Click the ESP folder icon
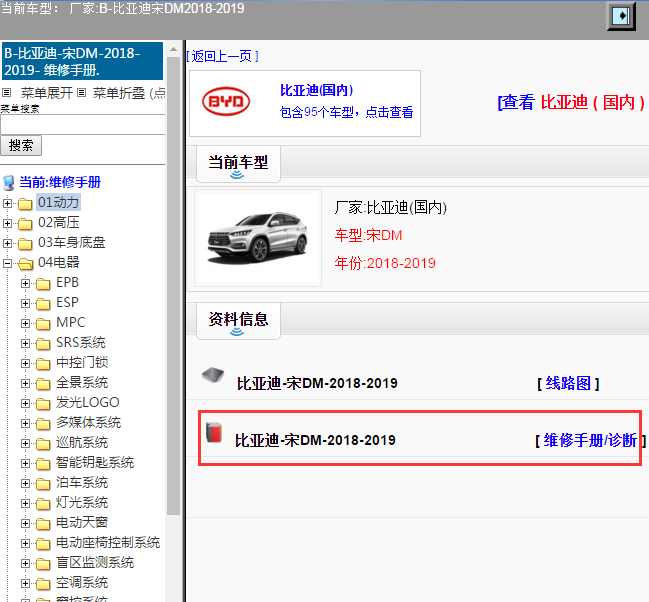Screen dimensions: 649x602 [43, 303]
